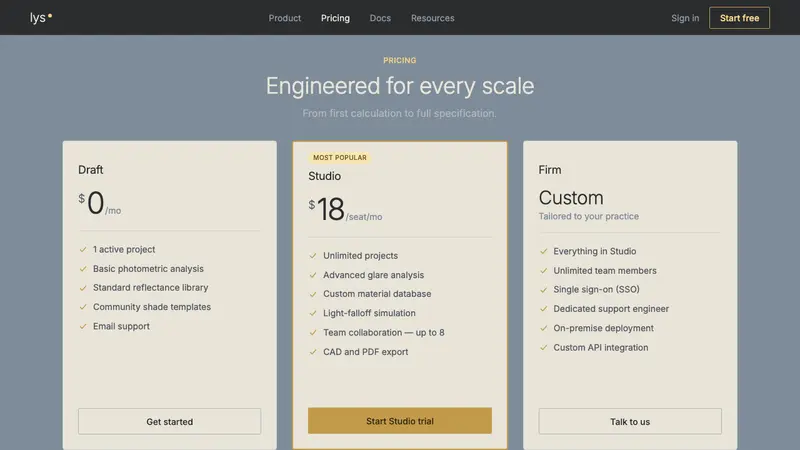Click the checkmark beside Everything in Studio
The width and height of the screenshot is (800, 450).
coord(543,251)
